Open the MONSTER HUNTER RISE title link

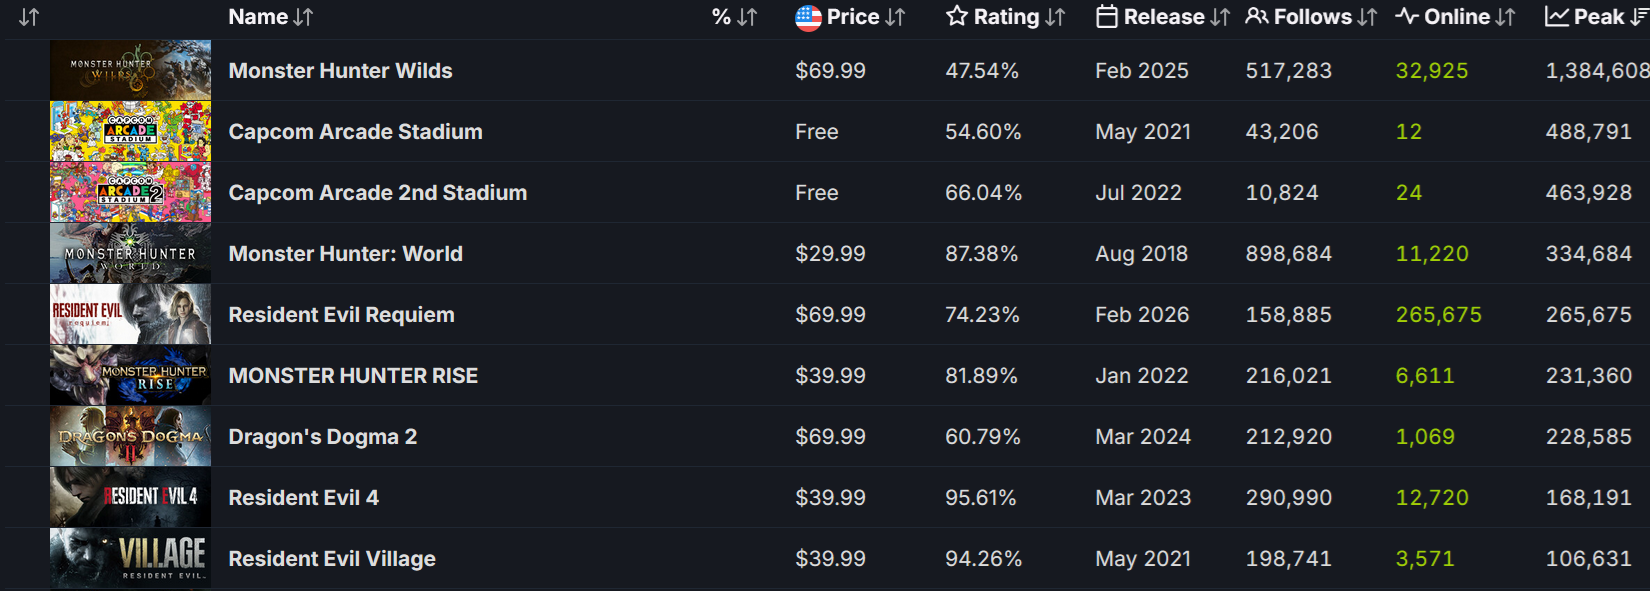click(353, 376)
